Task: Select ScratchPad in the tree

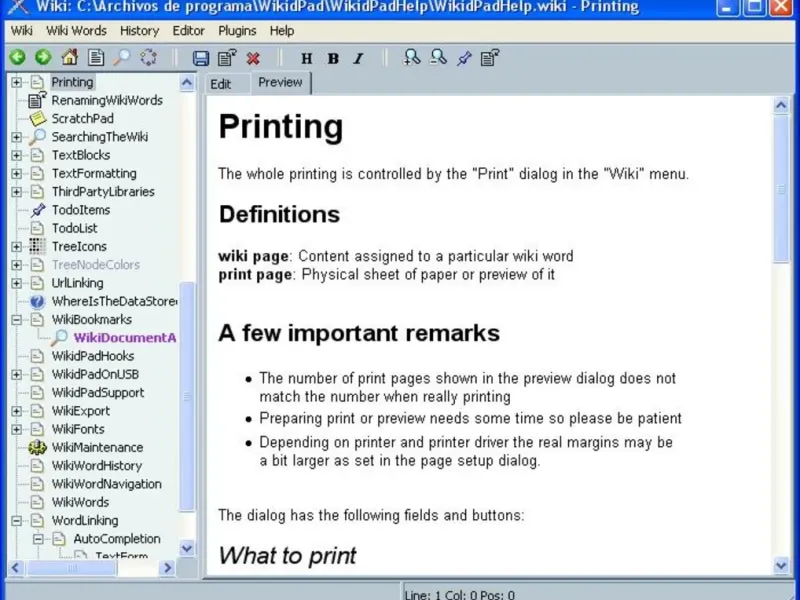Action: (x=82, y=118)
